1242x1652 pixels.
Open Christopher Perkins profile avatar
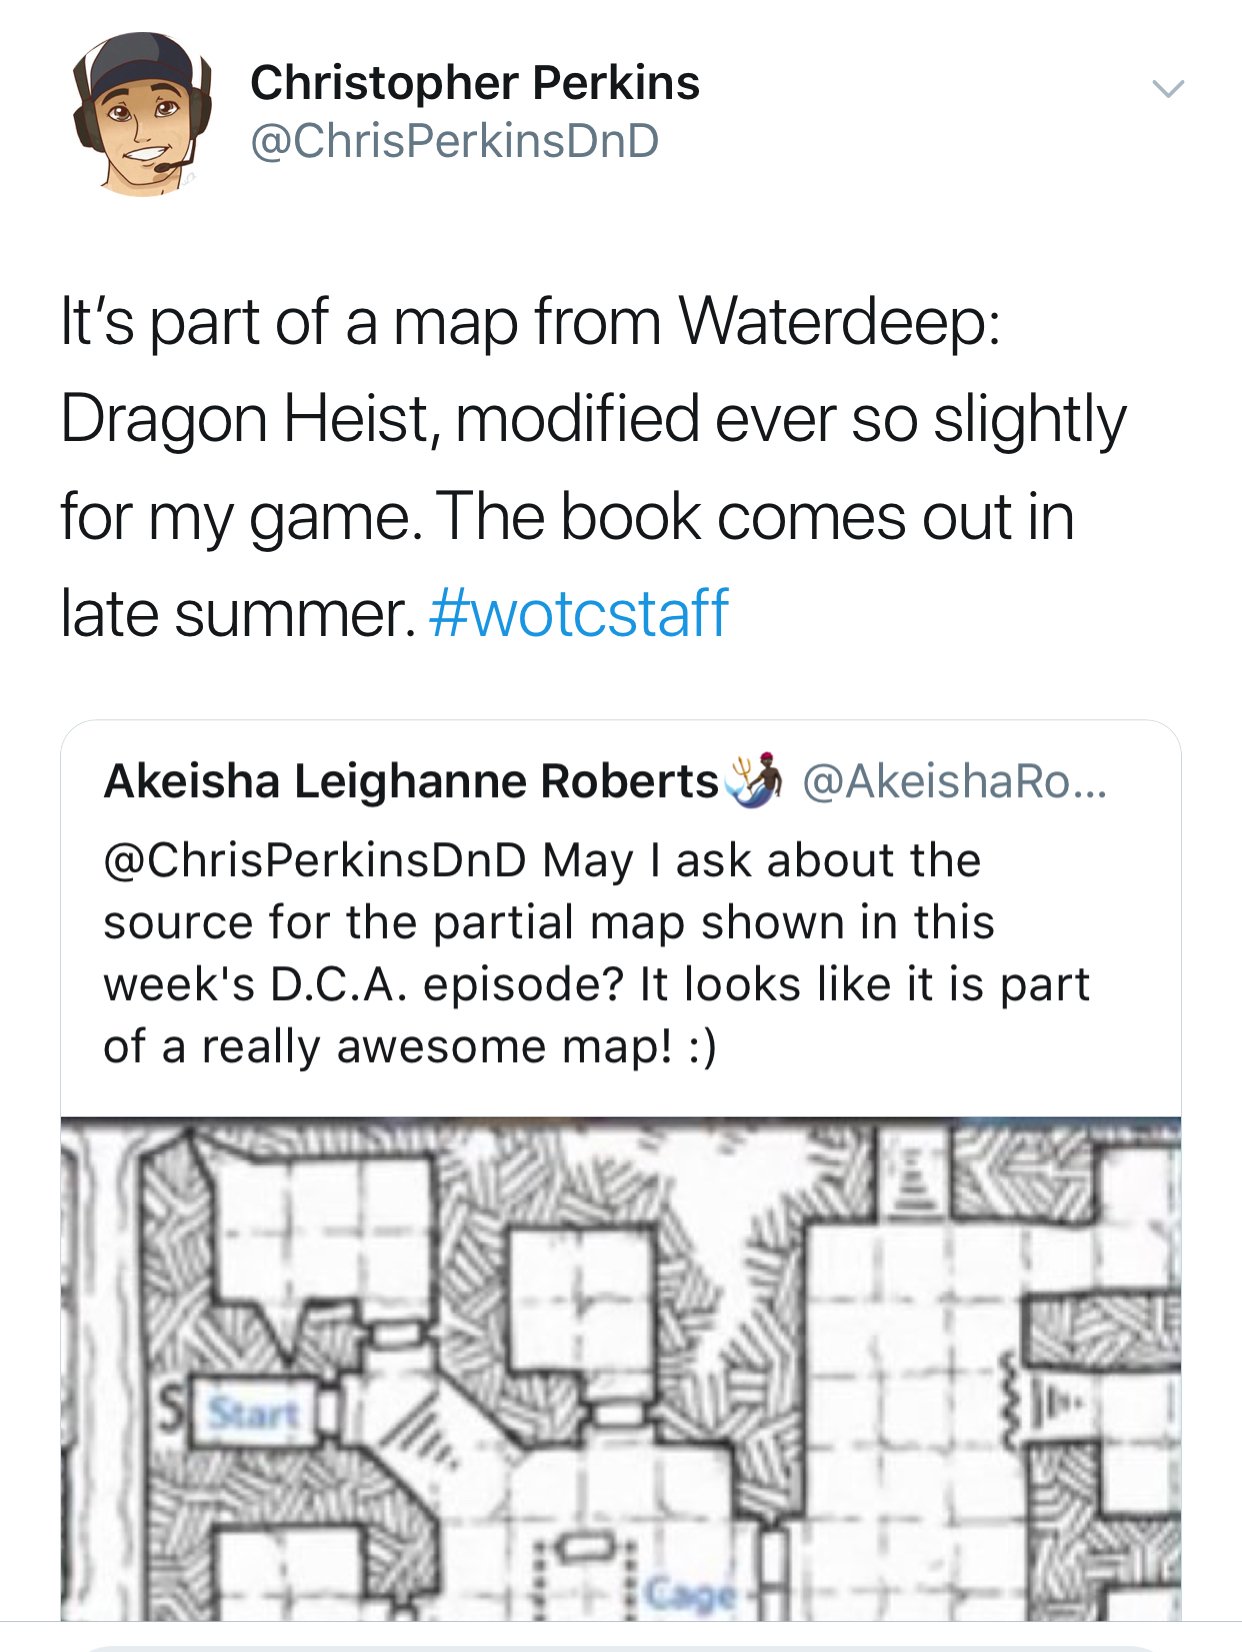[x=142, y=113]
